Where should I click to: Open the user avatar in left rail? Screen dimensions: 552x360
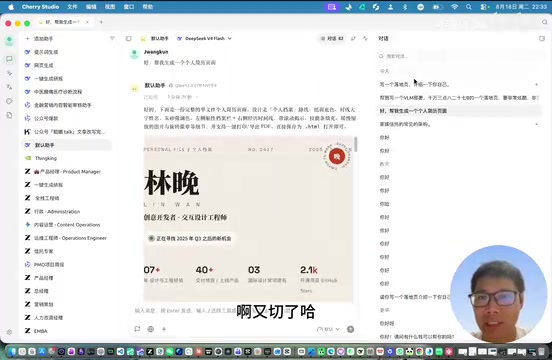point(9,41)
